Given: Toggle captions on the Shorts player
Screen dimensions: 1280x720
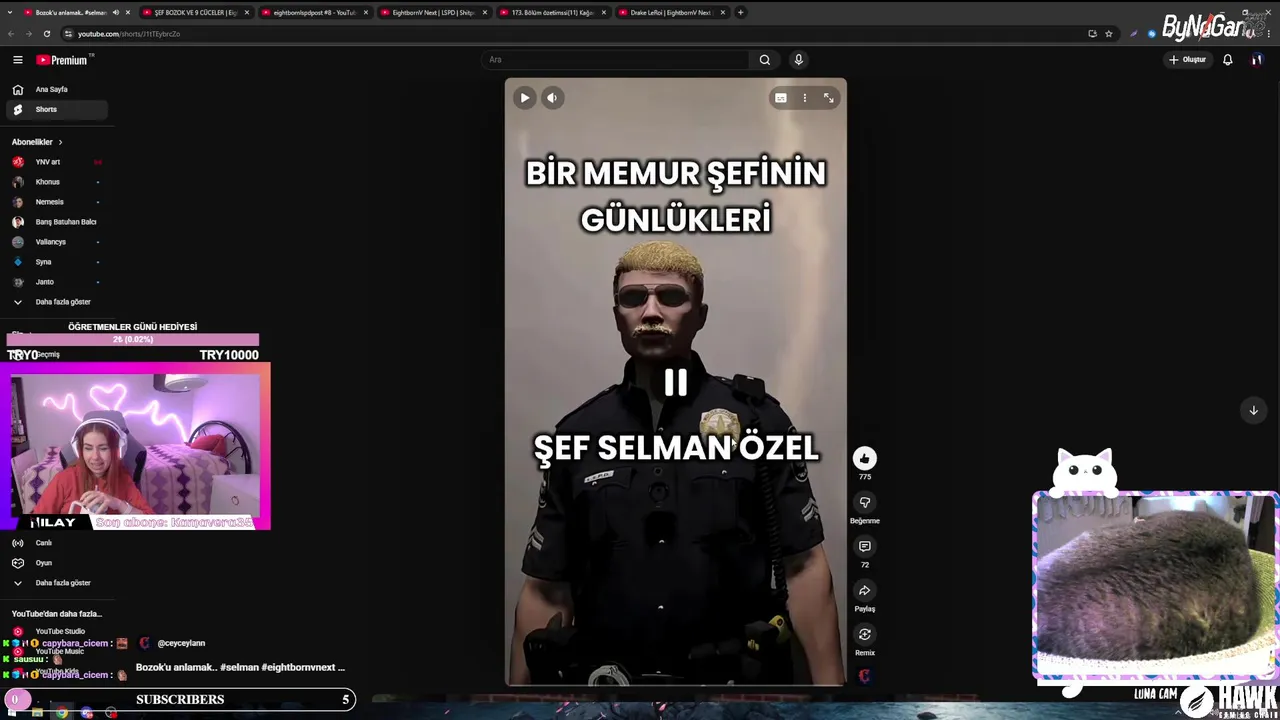Looking at the screenshot, I should (781, 98).
